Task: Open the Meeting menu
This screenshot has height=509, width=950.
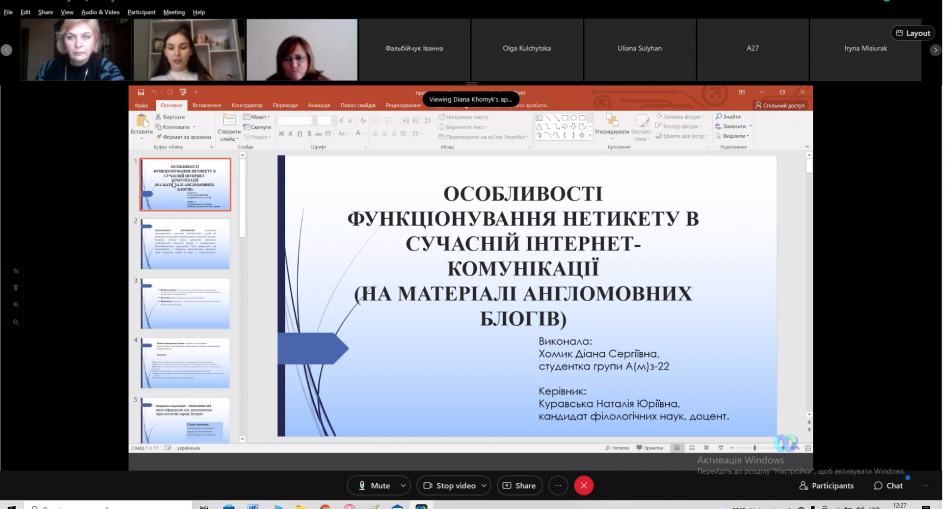Action: click(174, 12)
